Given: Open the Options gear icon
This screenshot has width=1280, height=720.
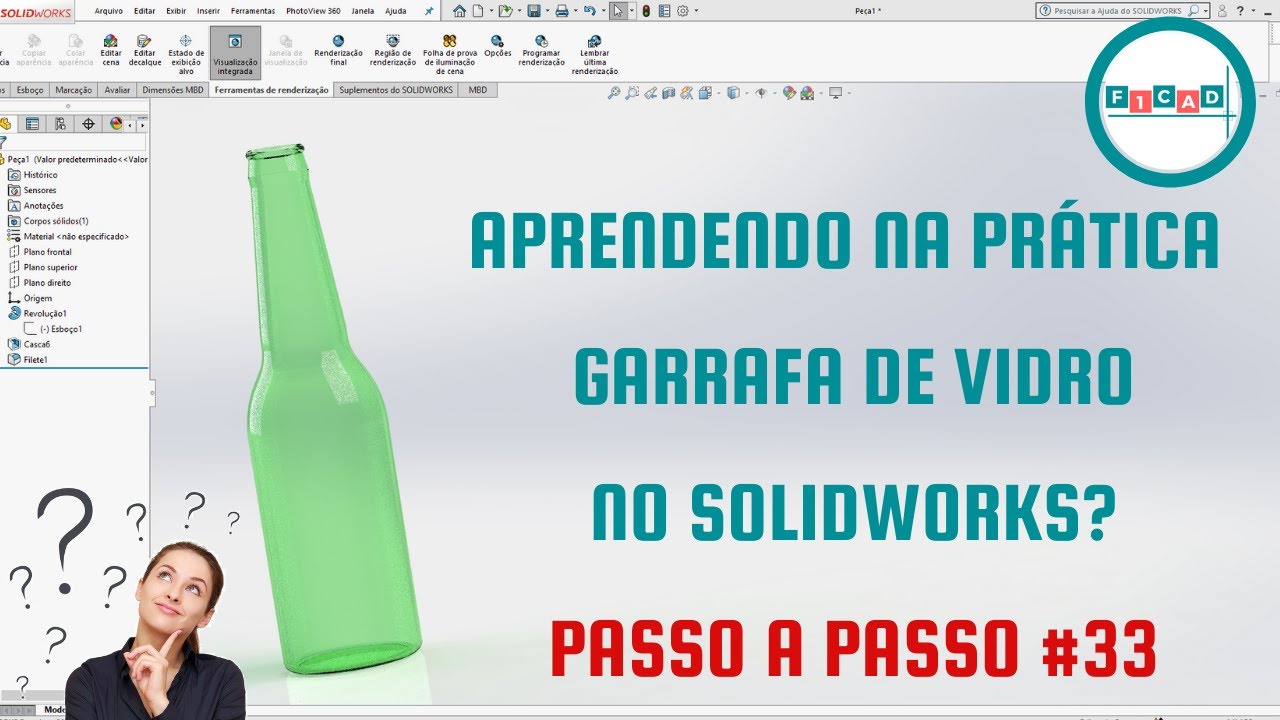Looking at the screenshot, I should [x=683, y=11].
